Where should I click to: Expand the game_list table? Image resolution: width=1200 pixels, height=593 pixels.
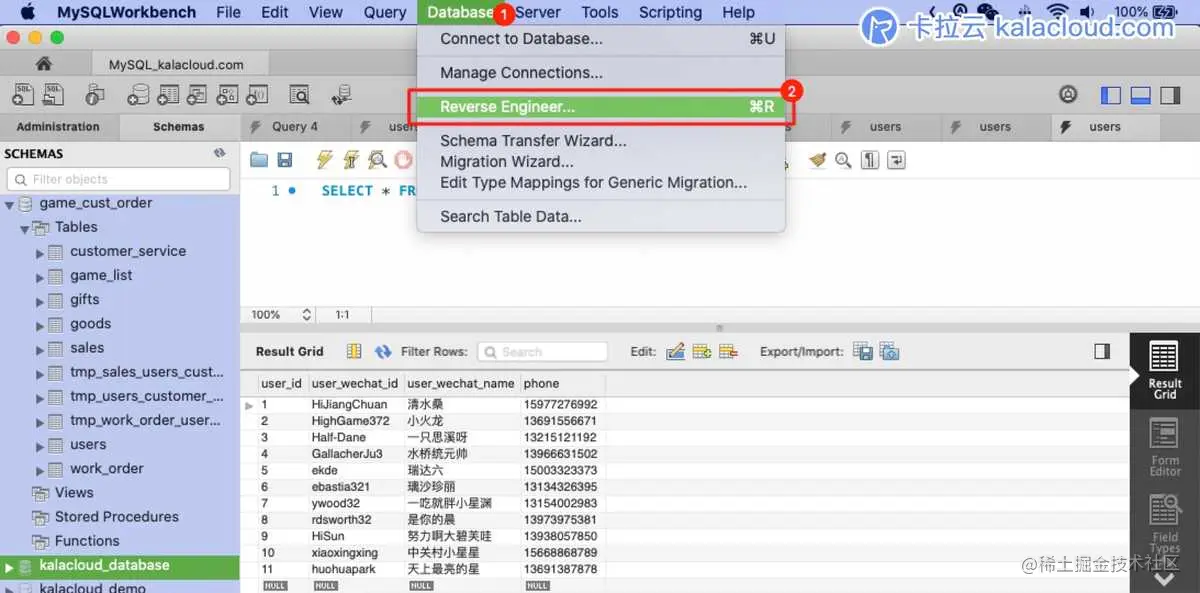(40, 277)
